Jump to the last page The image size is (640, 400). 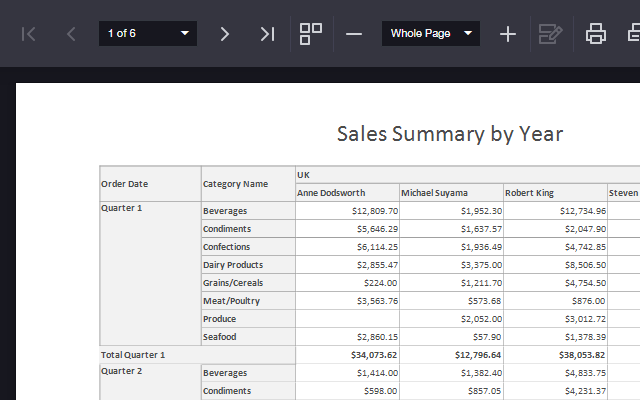click(267, 34)
